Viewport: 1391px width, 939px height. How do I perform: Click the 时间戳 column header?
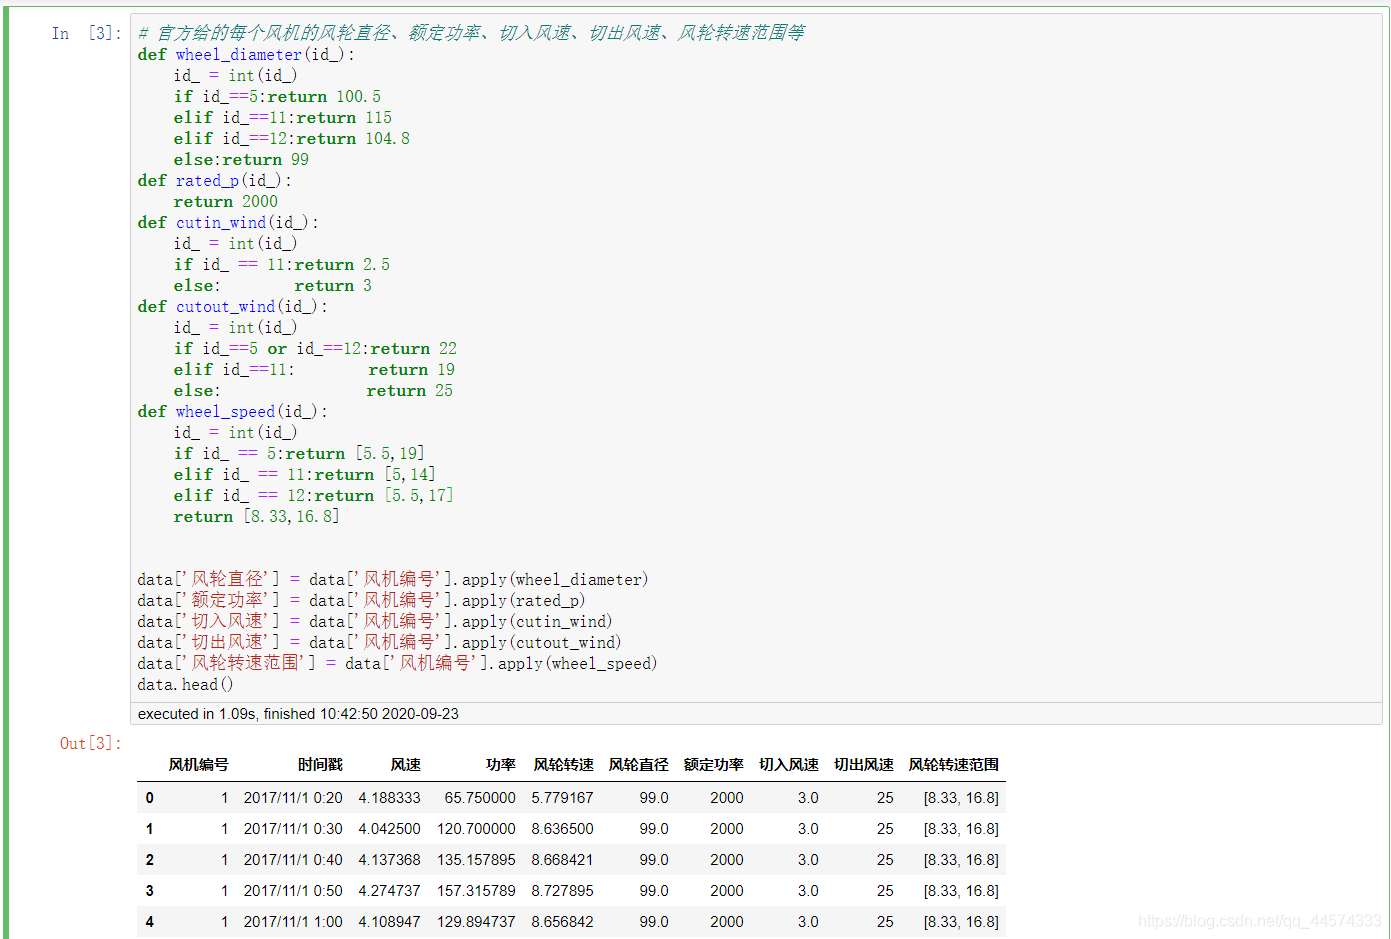click(320, 765)
